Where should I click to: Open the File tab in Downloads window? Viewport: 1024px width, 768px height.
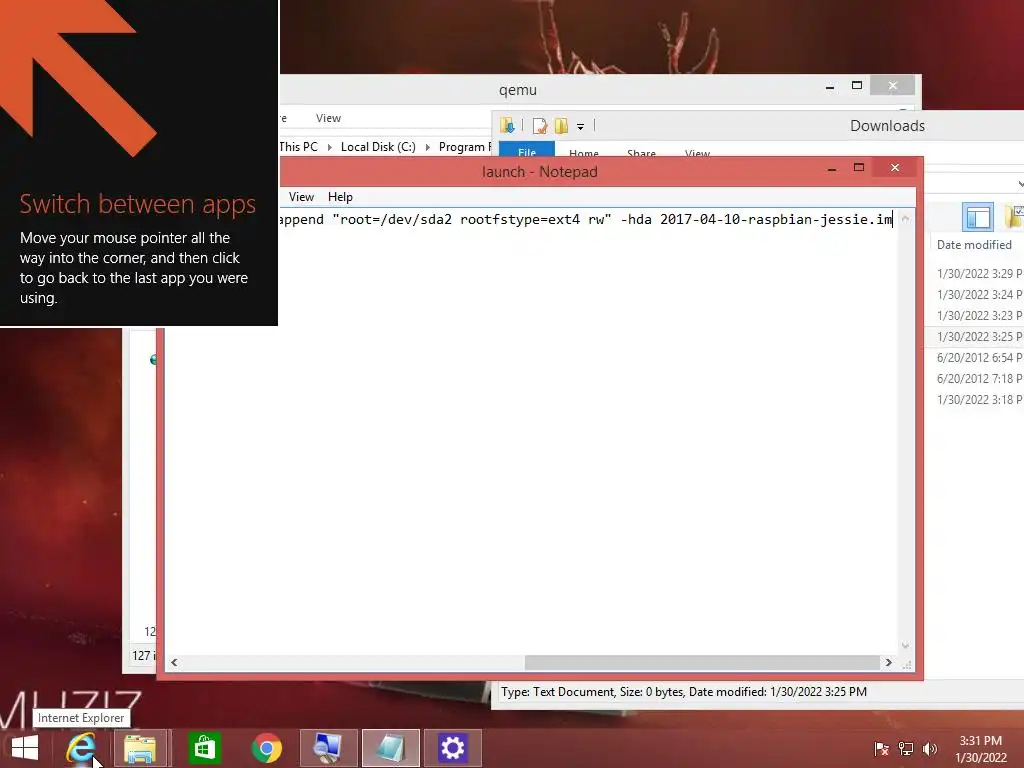pyautogui.click(x=527, y=151)
